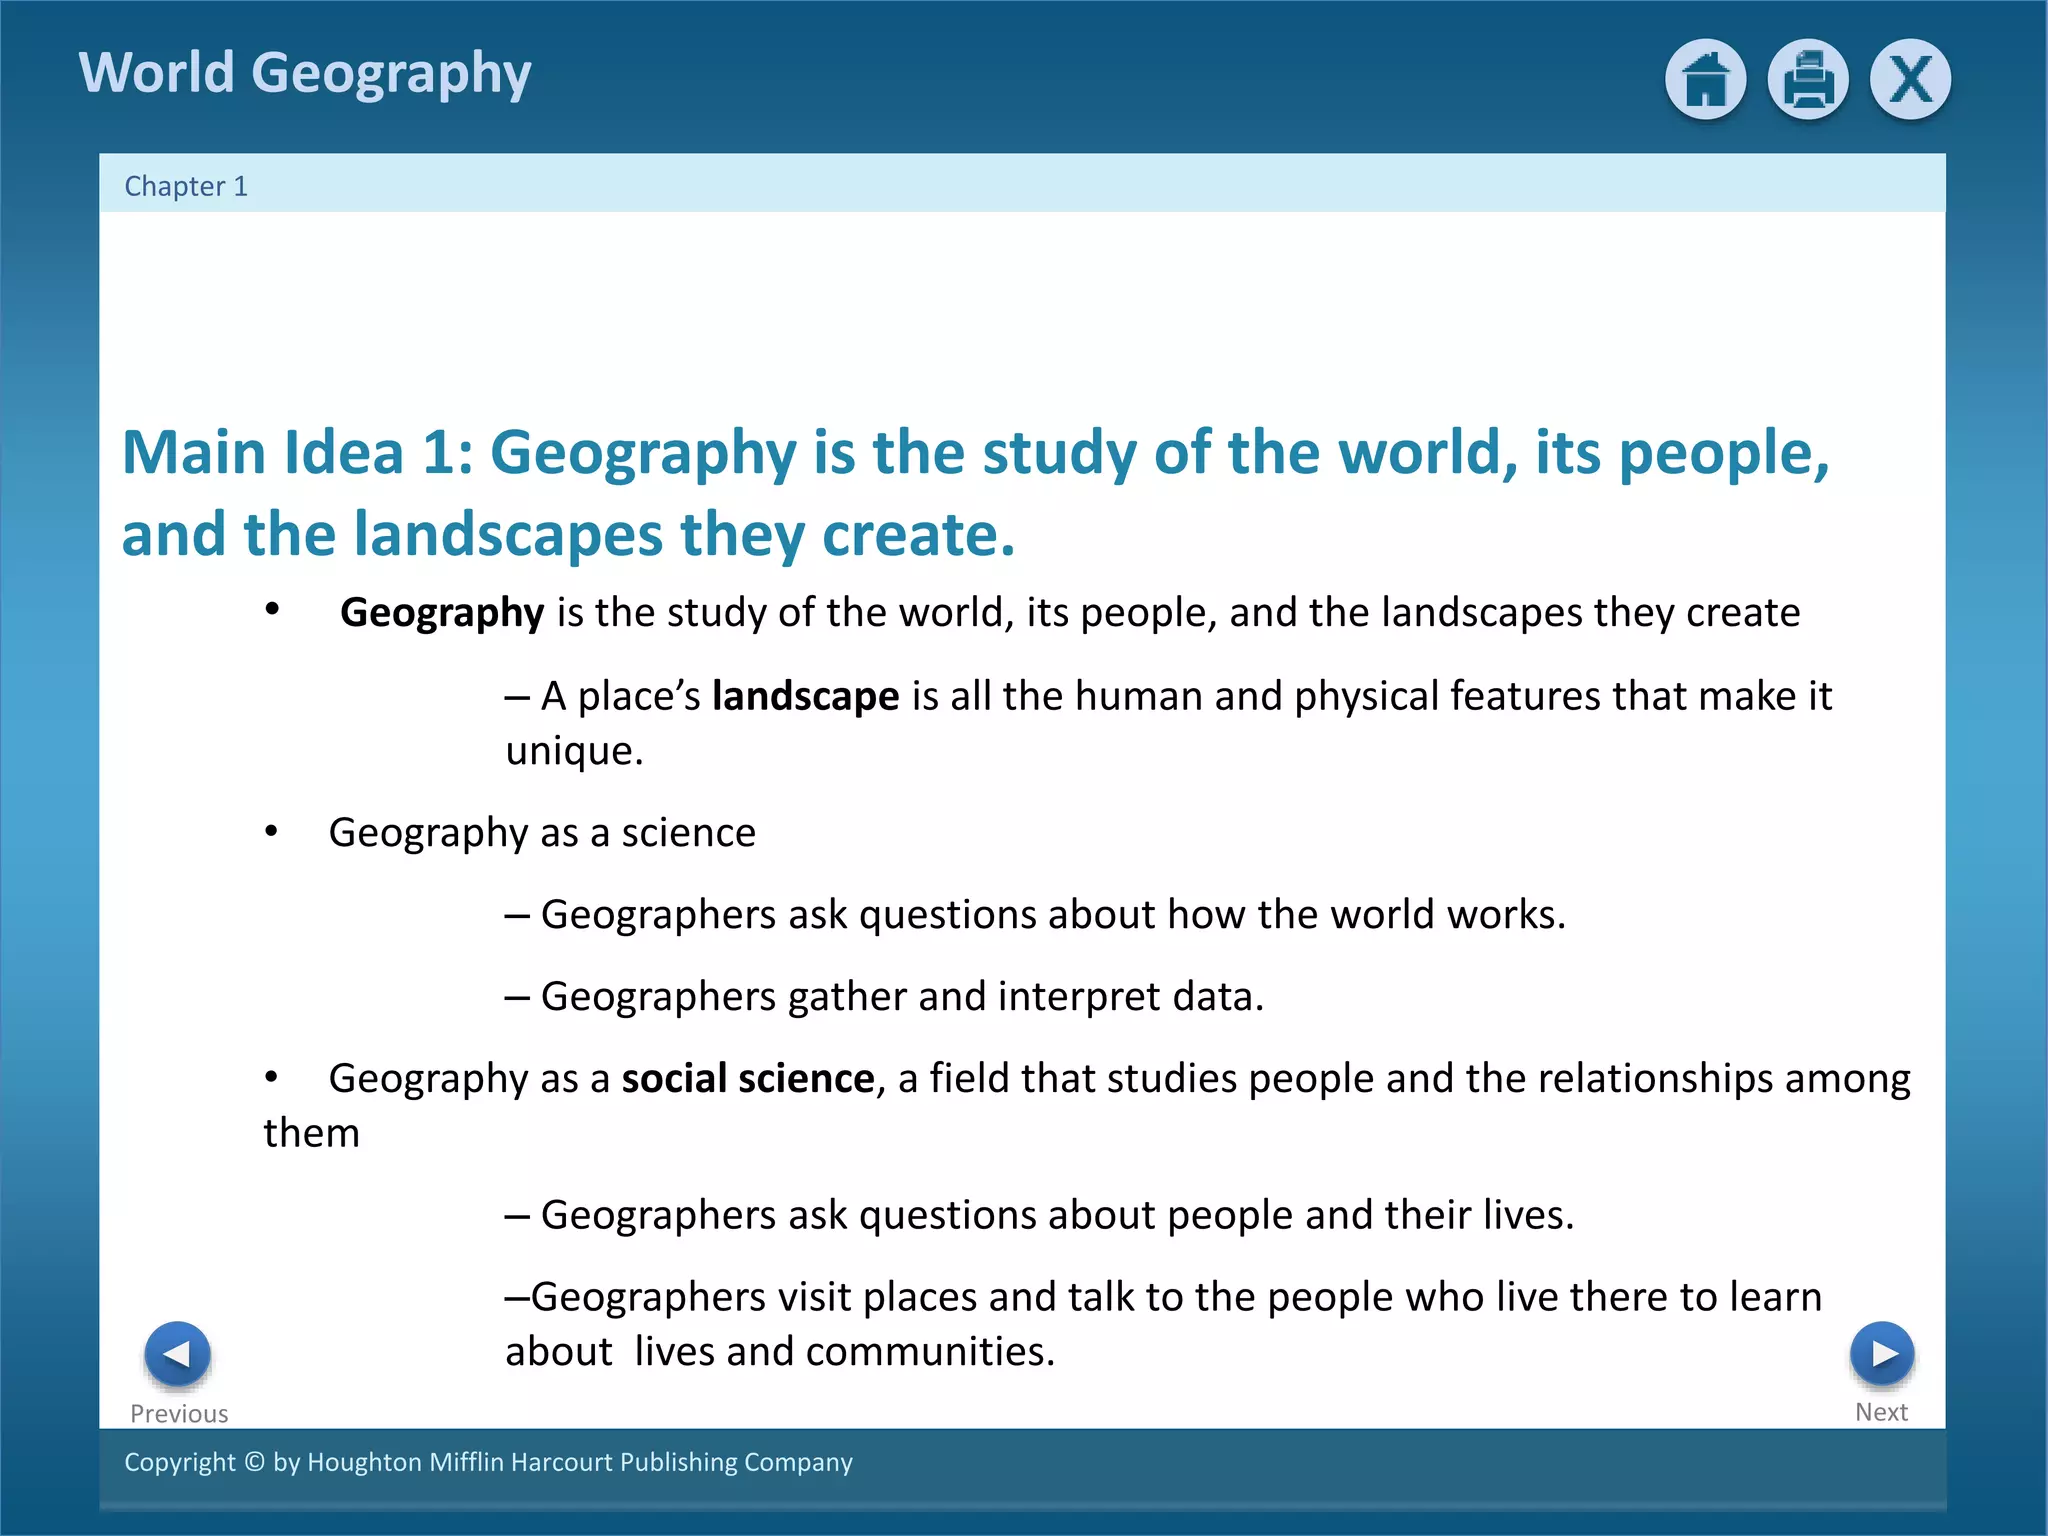The image size is (2048, 1536).
Task: Click the Main Idea 1 heading
Action: pos(975,492)
